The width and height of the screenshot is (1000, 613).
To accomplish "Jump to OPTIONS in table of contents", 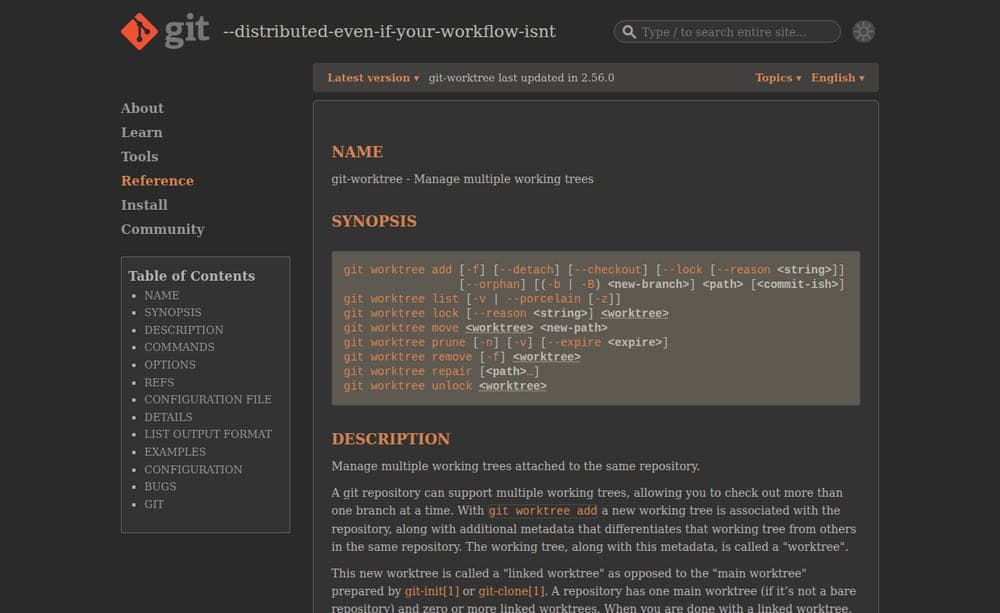I will (170, 365).
